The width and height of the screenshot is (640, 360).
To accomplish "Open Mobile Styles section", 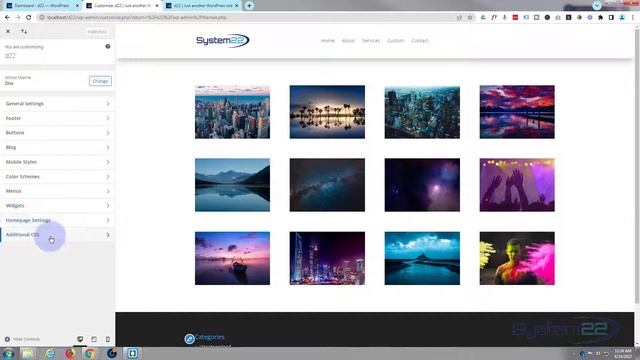I will (58, 162).
